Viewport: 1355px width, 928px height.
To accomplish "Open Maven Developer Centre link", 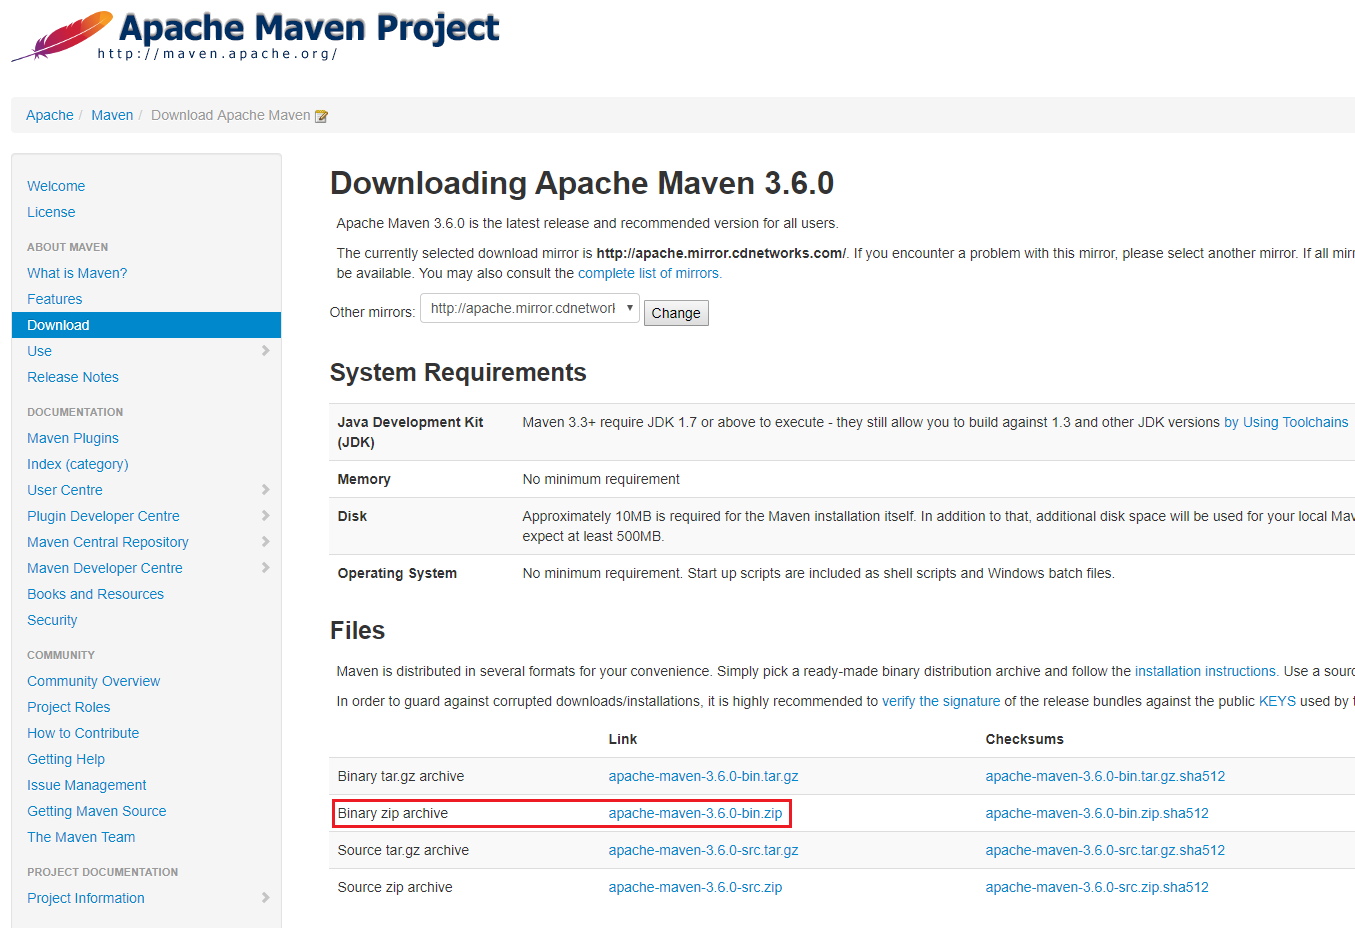I will [x=105, y=568].
